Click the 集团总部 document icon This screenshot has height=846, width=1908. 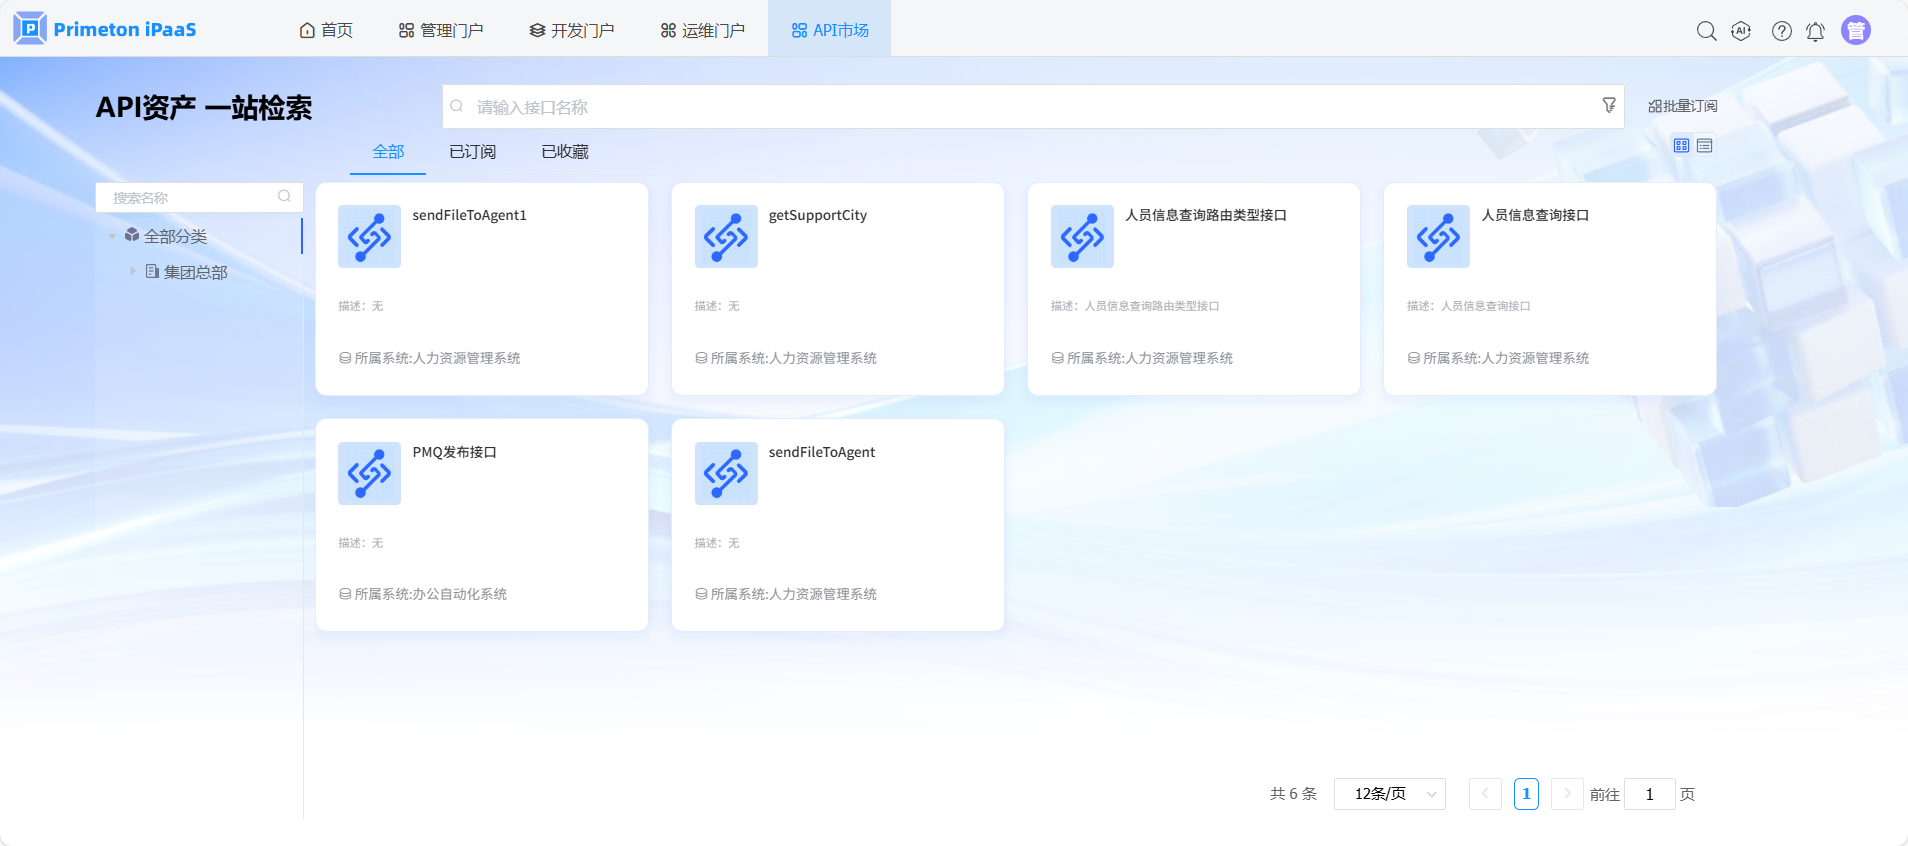tap(153, 271)
